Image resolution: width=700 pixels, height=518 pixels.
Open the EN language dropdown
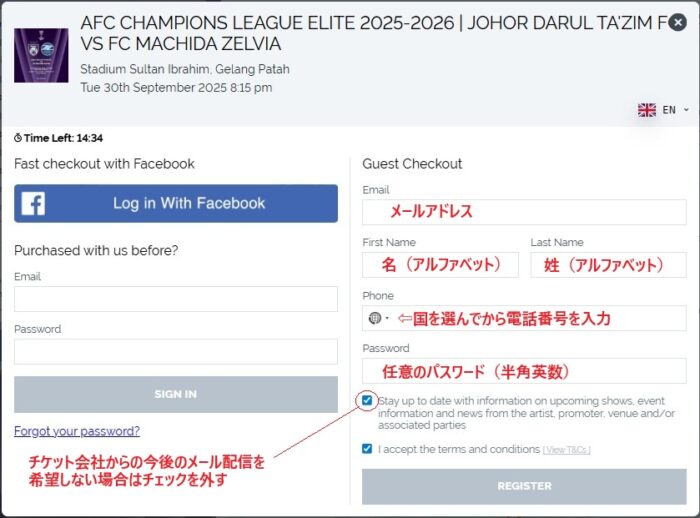(675, 110)
